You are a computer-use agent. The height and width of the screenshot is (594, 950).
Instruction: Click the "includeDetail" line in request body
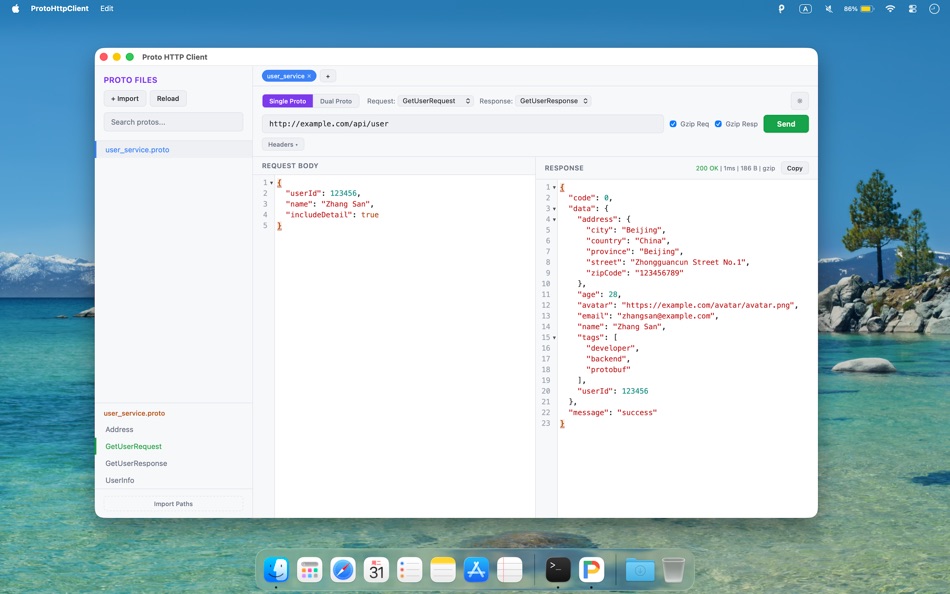tap(332, 215)
